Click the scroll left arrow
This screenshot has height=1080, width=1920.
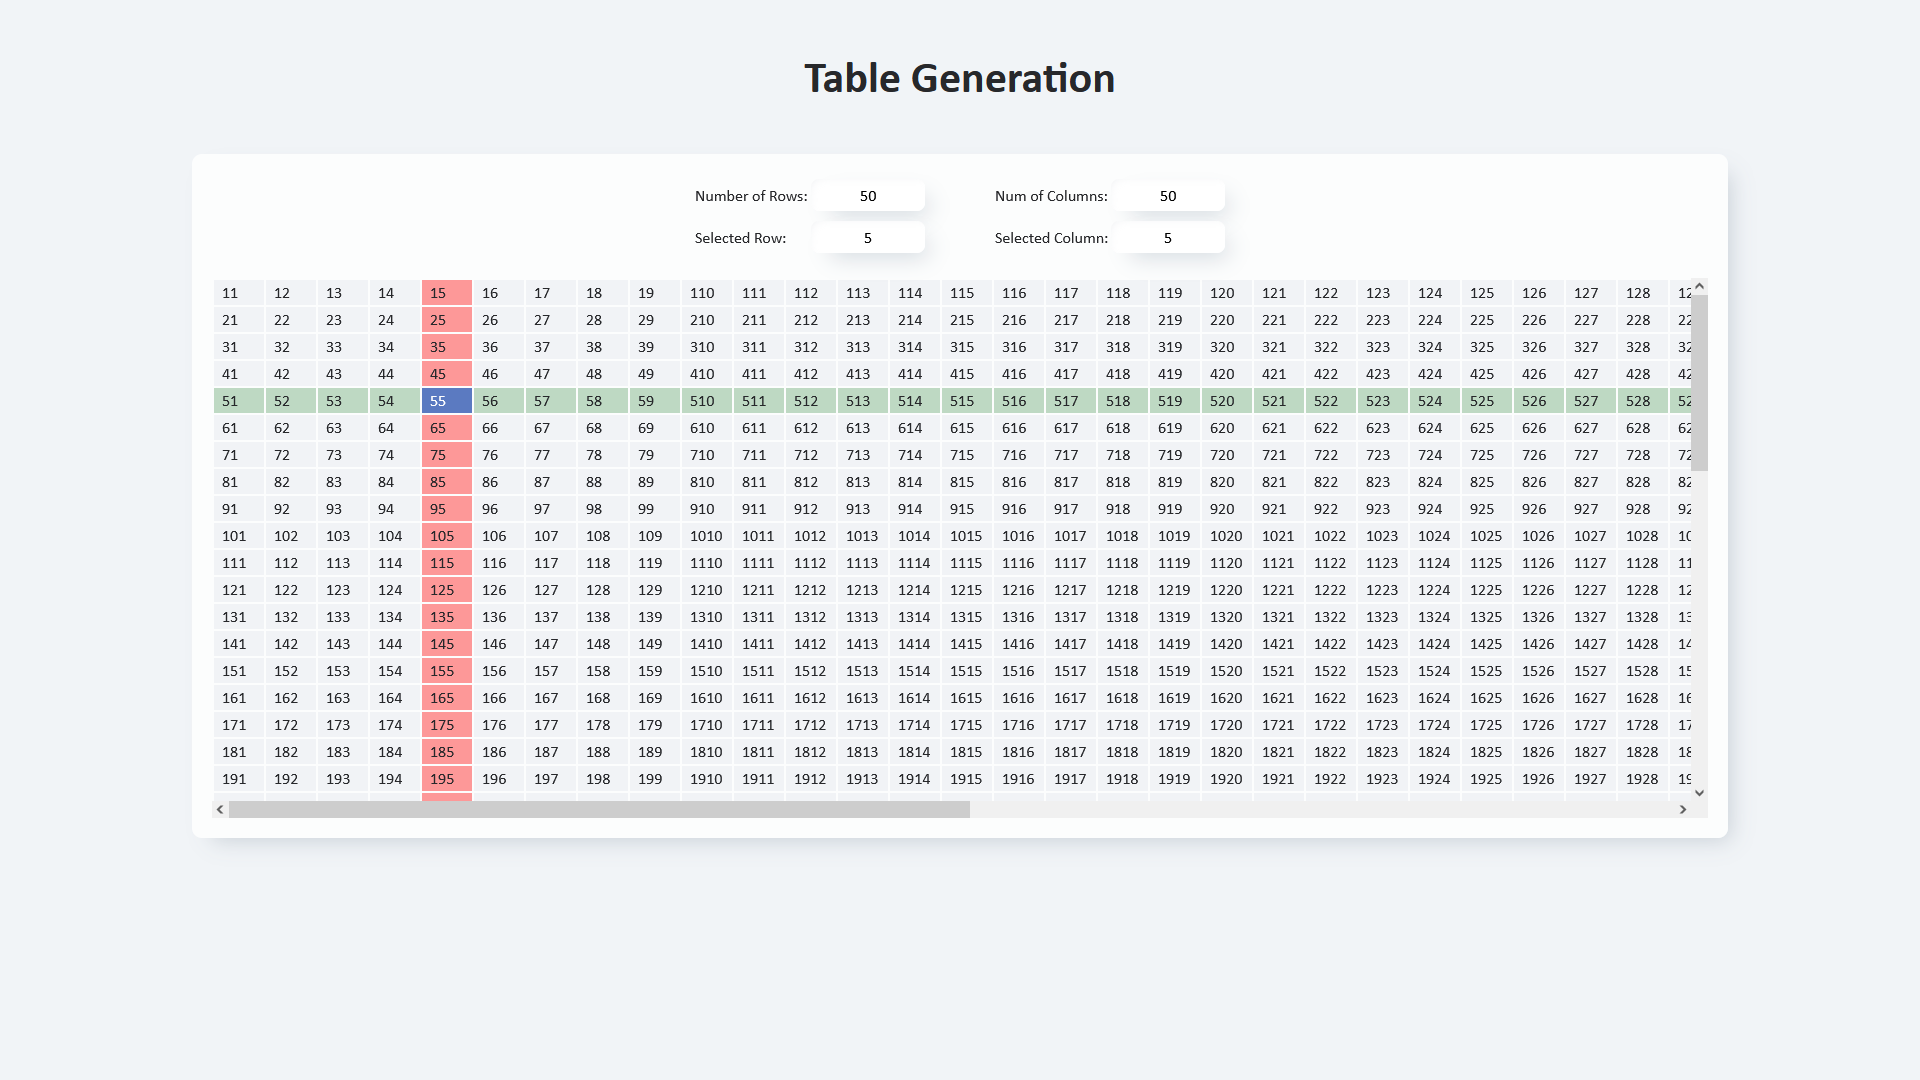220,810
